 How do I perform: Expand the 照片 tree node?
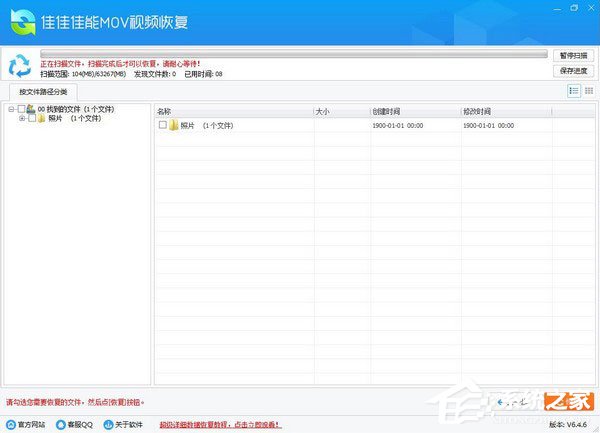(21, 118)
